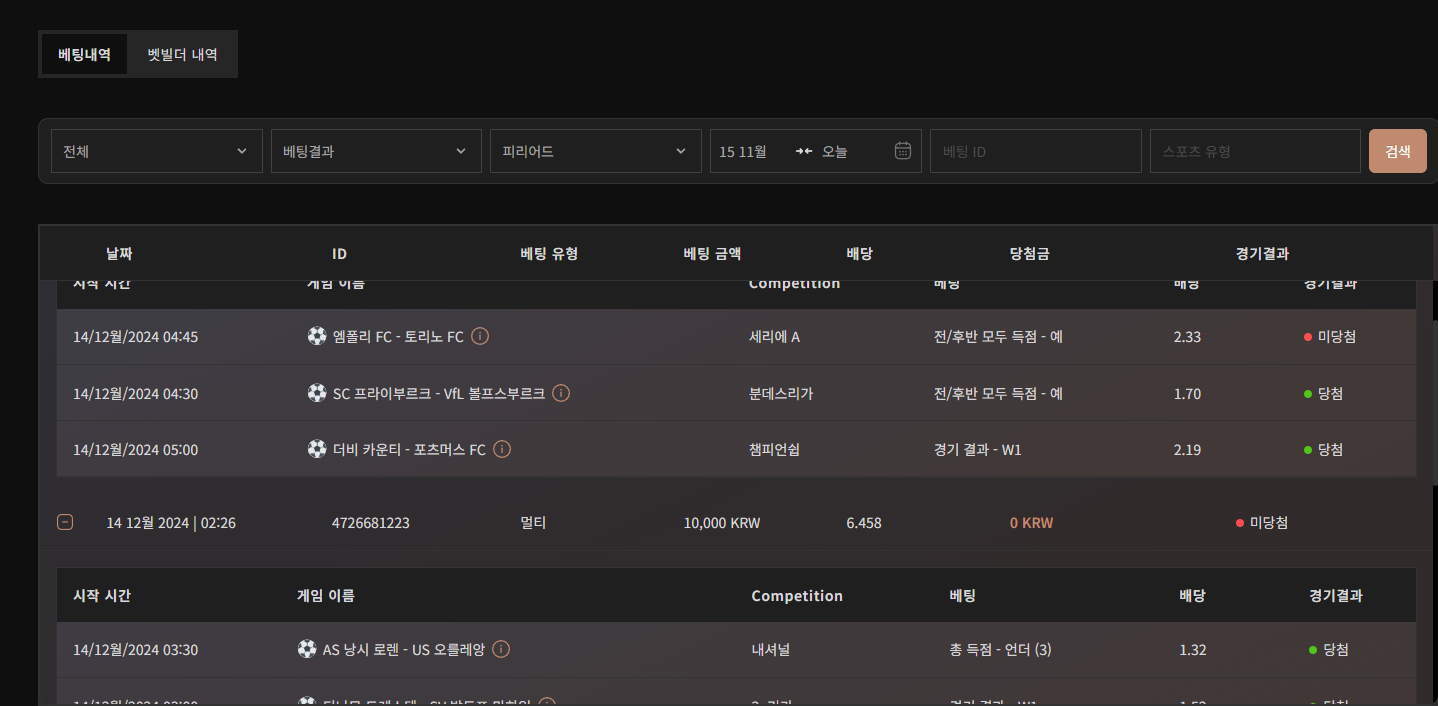Click the 15 11월 start date
Image resolution: width=1438 pixels, height=706 pixels.
click(x=743, y=151)
